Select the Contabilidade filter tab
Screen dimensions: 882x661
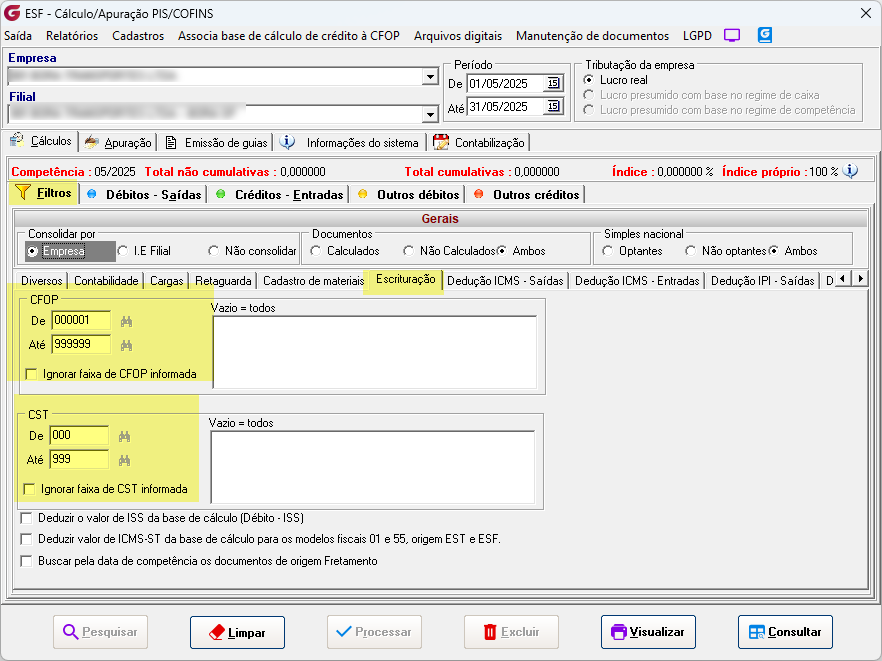click(x=106, y=281)
